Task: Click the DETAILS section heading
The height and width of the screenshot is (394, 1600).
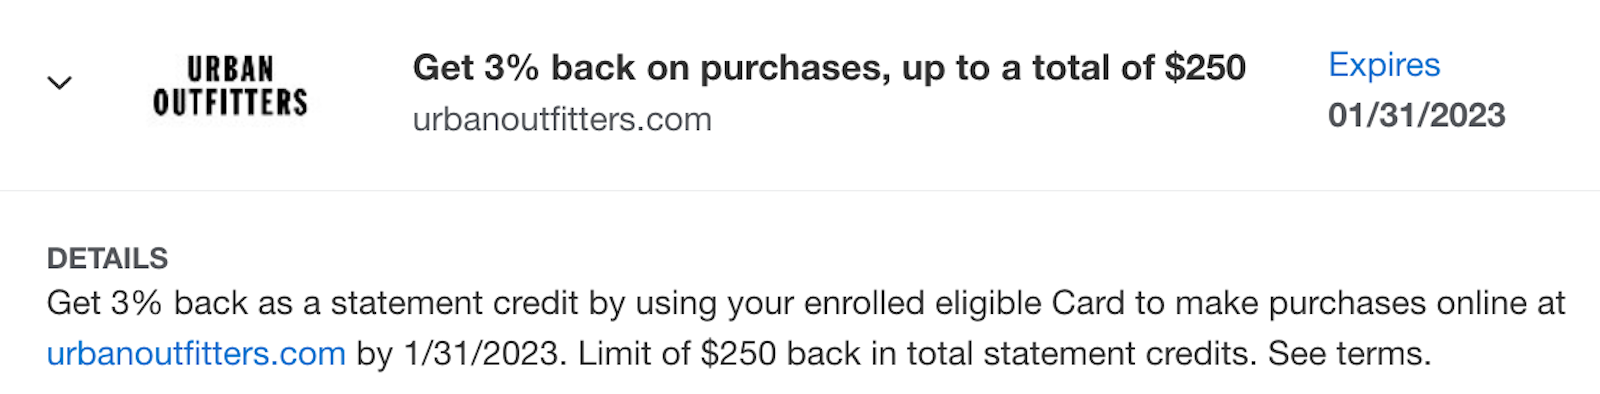Action: [x=107, y=258]
